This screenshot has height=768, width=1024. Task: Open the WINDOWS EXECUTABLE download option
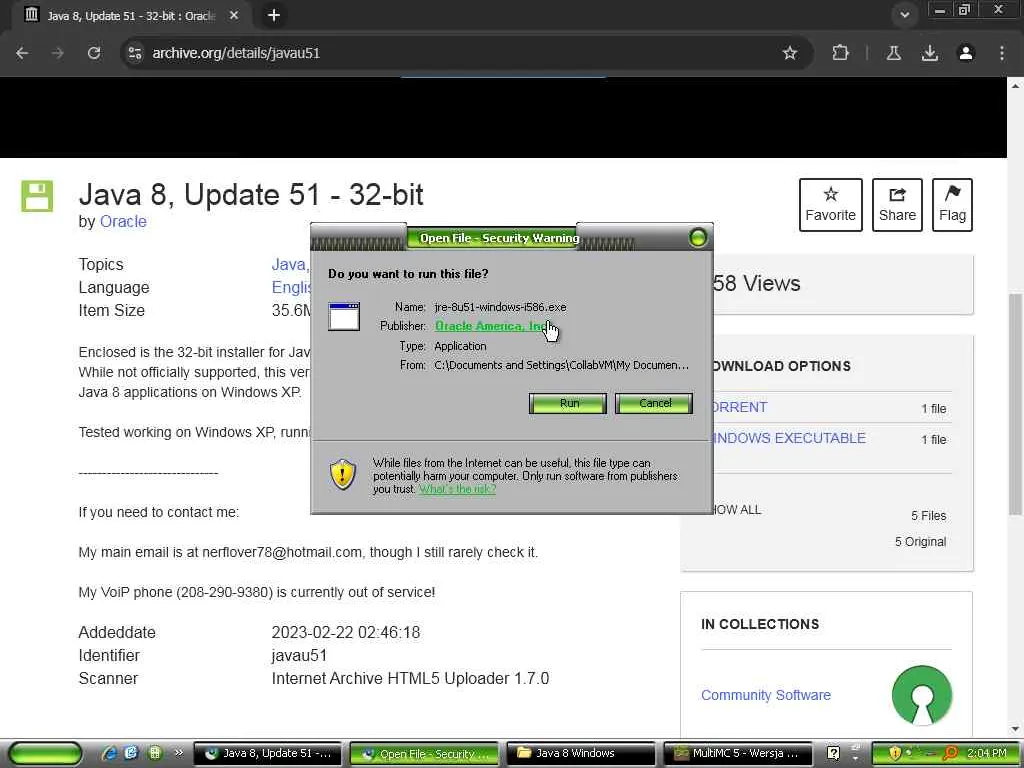(x=790, y=438)
